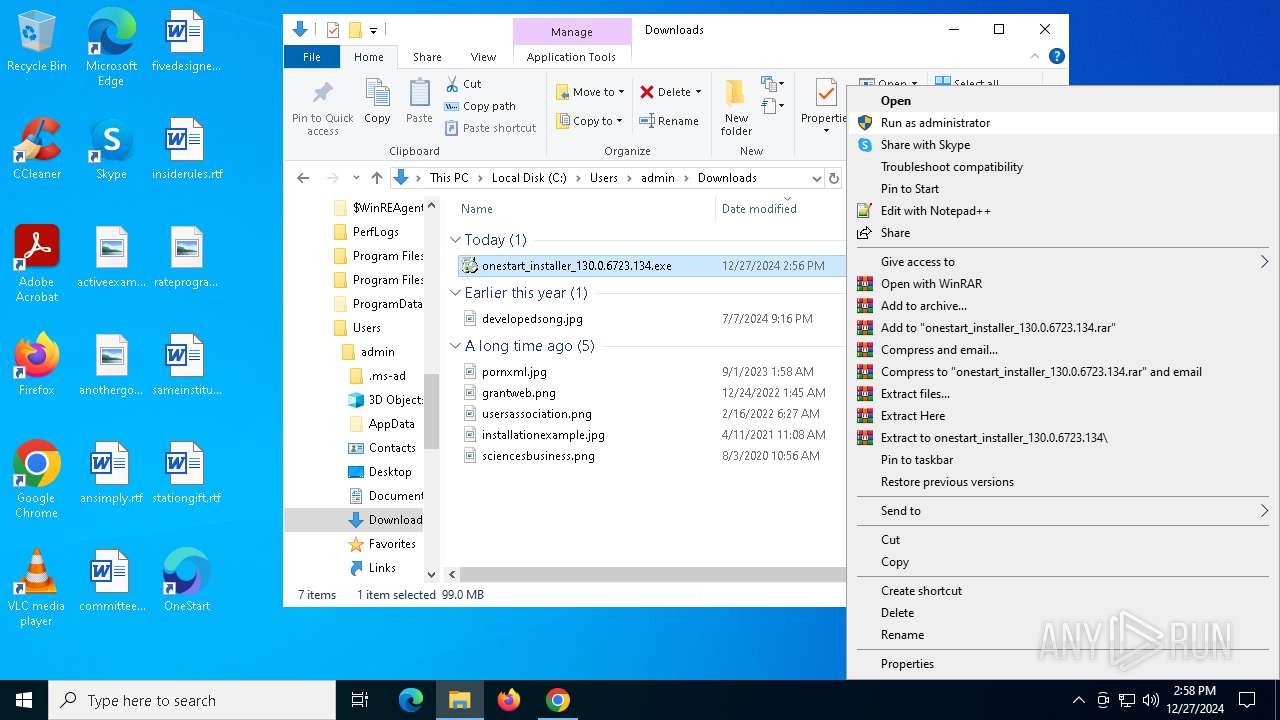Image resolution: width=1280 pixels, height=720 pixels.
Task: Open Firefox desktop shortcut
Action: pyautogui.click(x=36, y=364)
